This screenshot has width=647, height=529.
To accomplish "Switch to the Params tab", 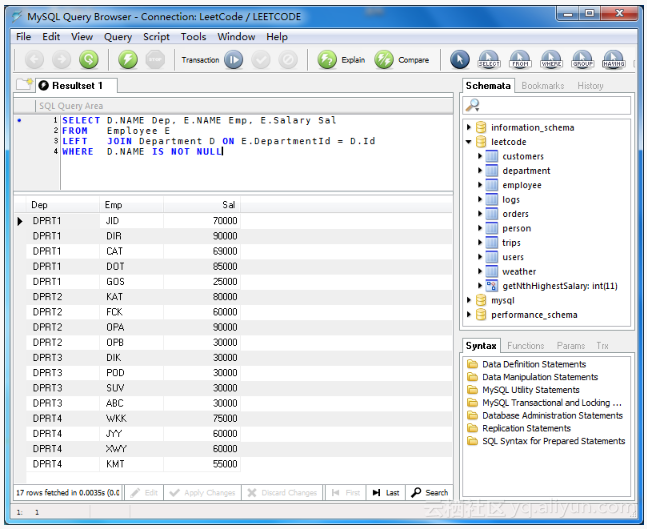I will click(x=571, y=345).
